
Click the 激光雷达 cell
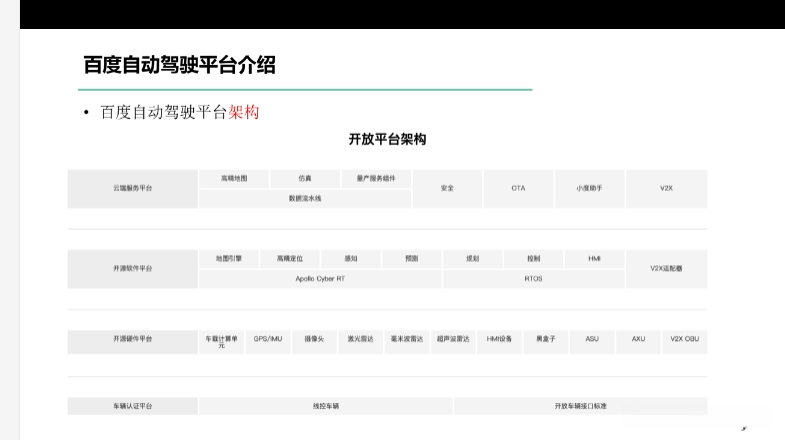point(360,342)
